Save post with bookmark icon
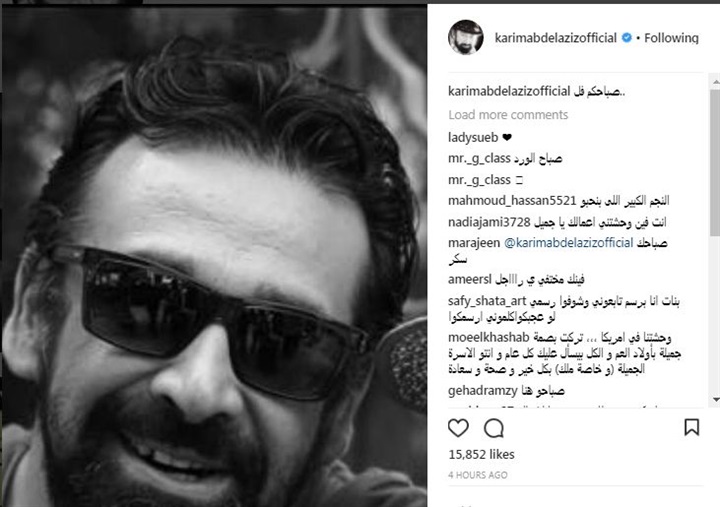Viewport: 720px width, 507px height. (x=692, y=427)
